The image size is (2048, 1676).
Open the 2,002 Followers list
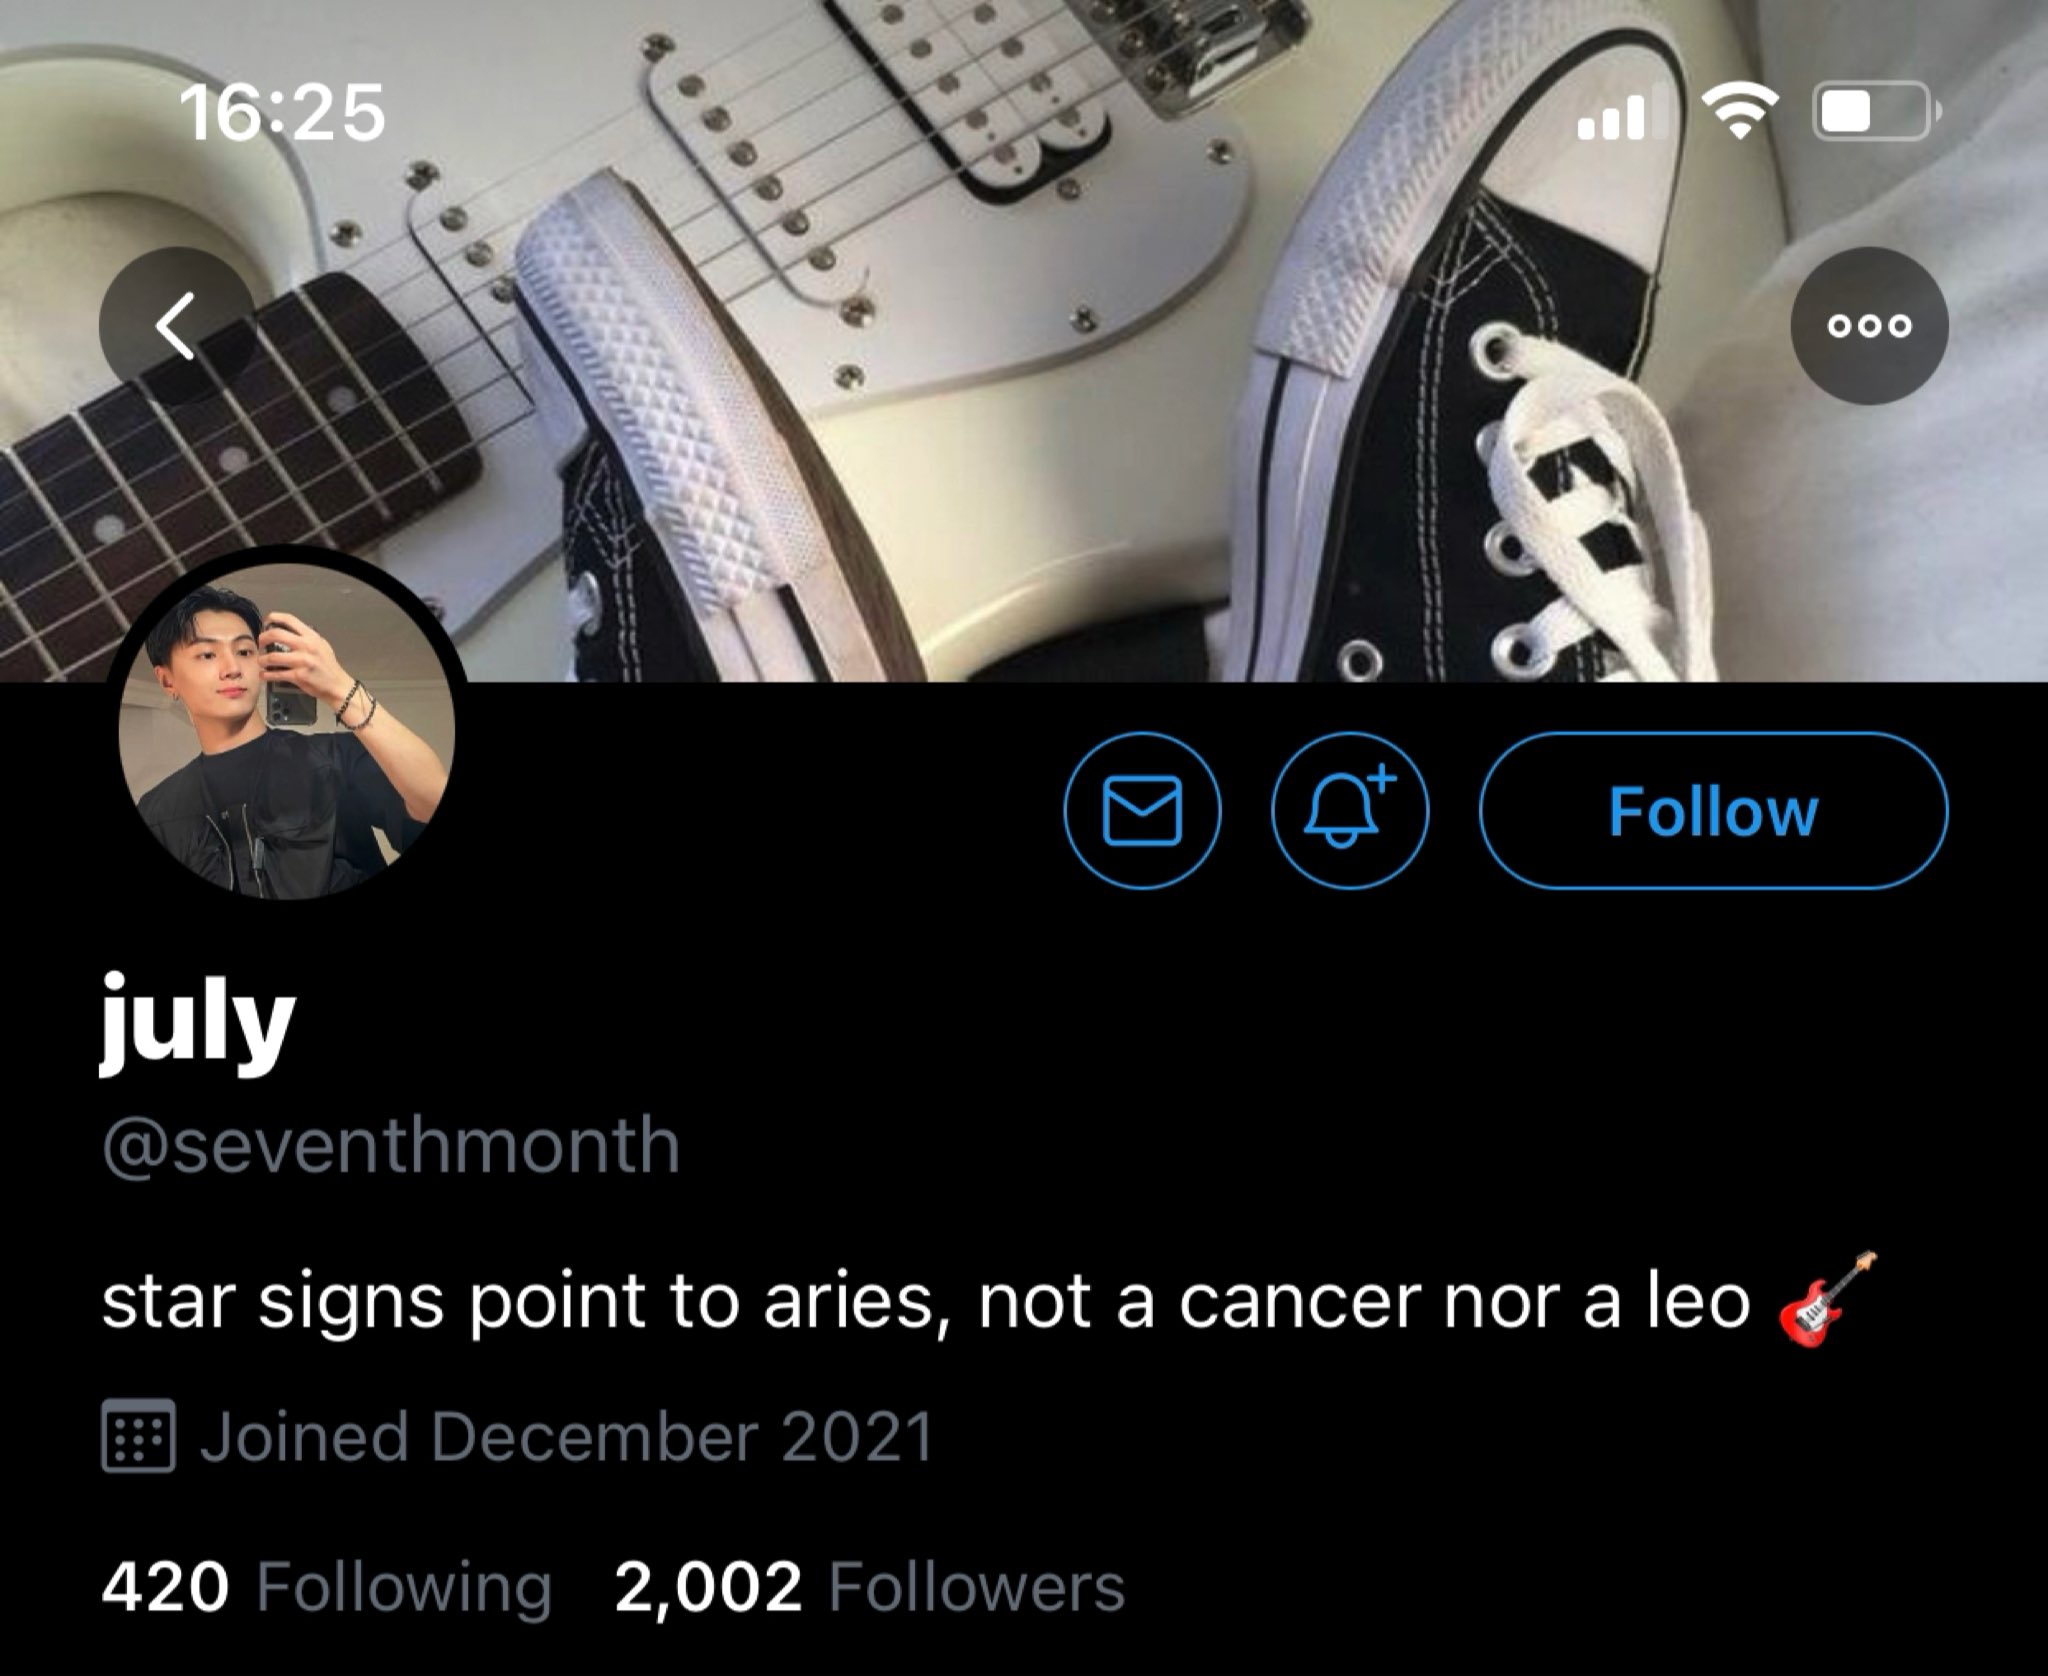click(870, 1588)
